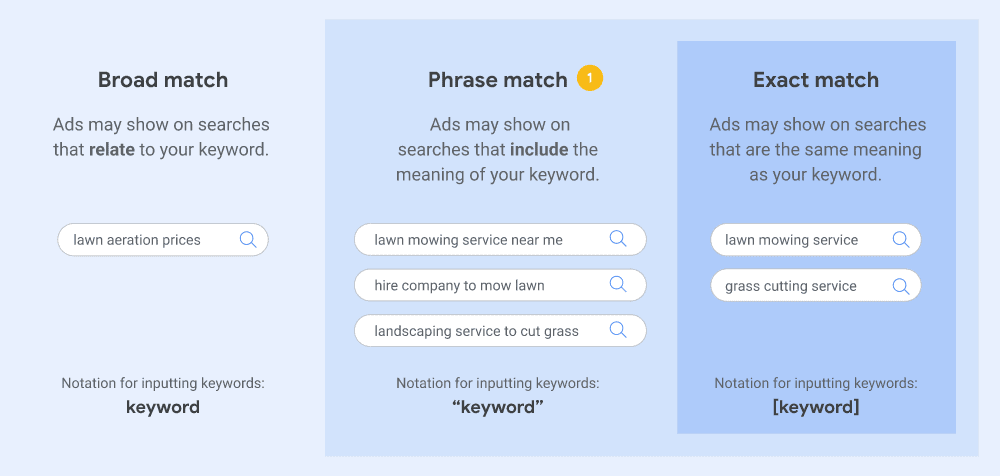
Task: Click the 'Exact match' heading
Action: pos(816,80)
